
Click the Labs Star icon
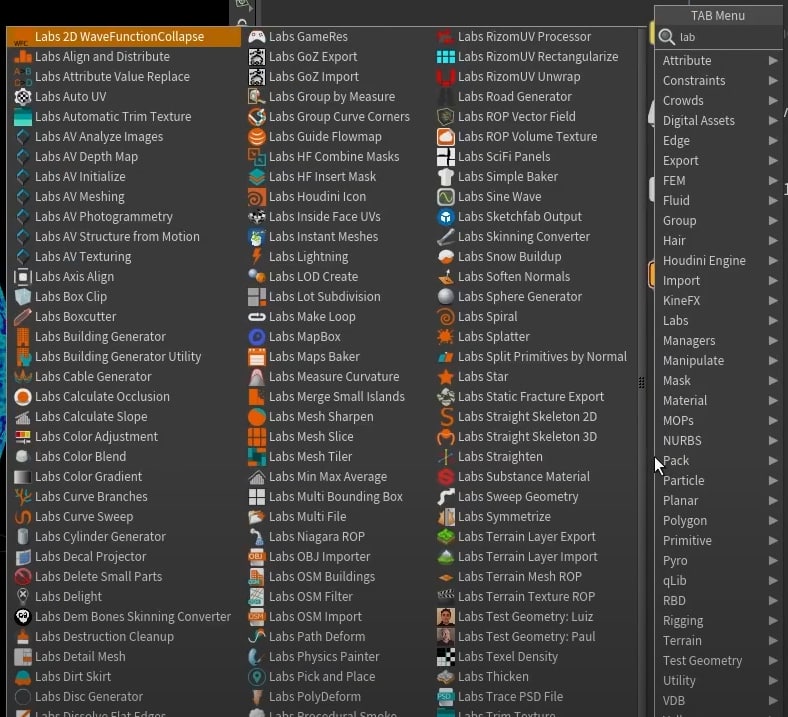(446, 377)
